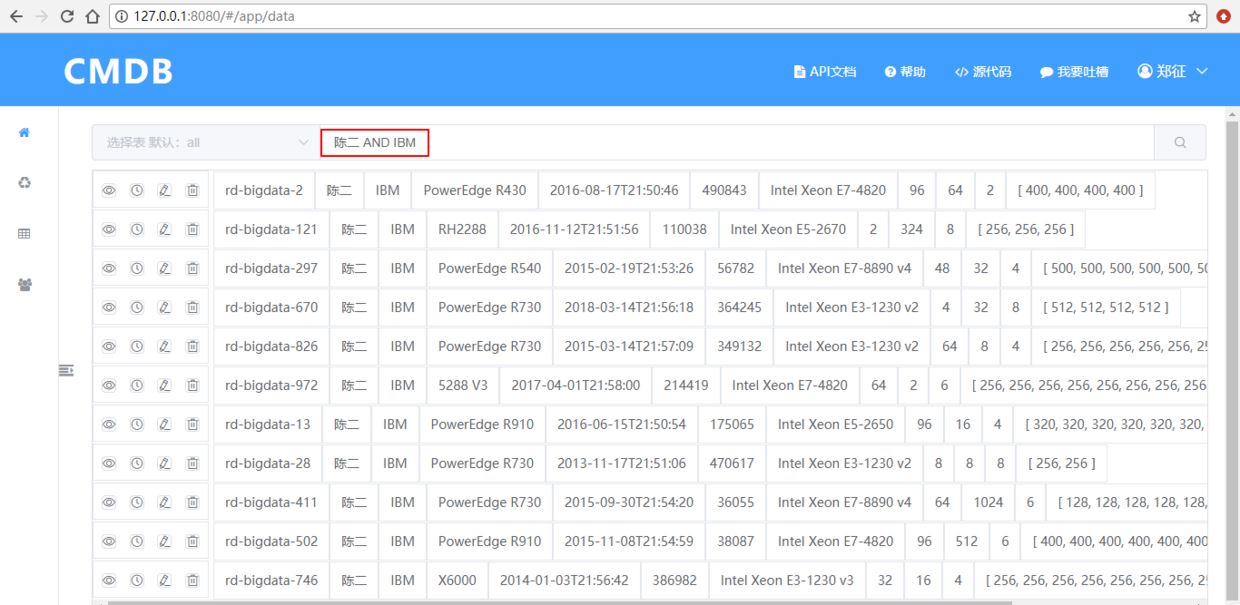View details of rd-bigdata-121 via eye icon
The height and width of the screenshot is (605, 1240).
[109, 229]
